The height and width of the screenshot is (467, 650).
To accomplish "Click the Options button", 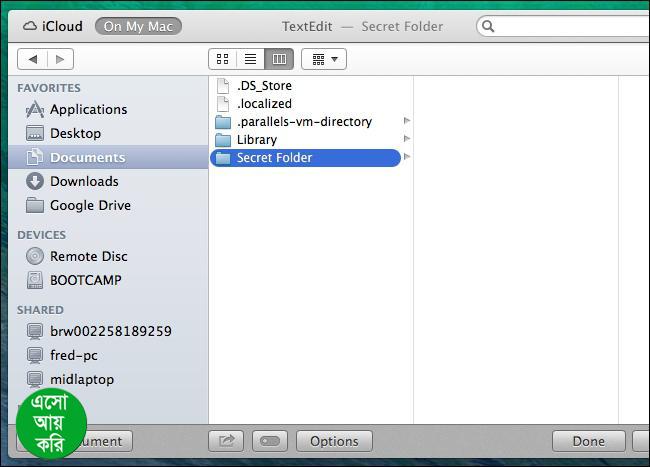I will (x=334, y=441).
